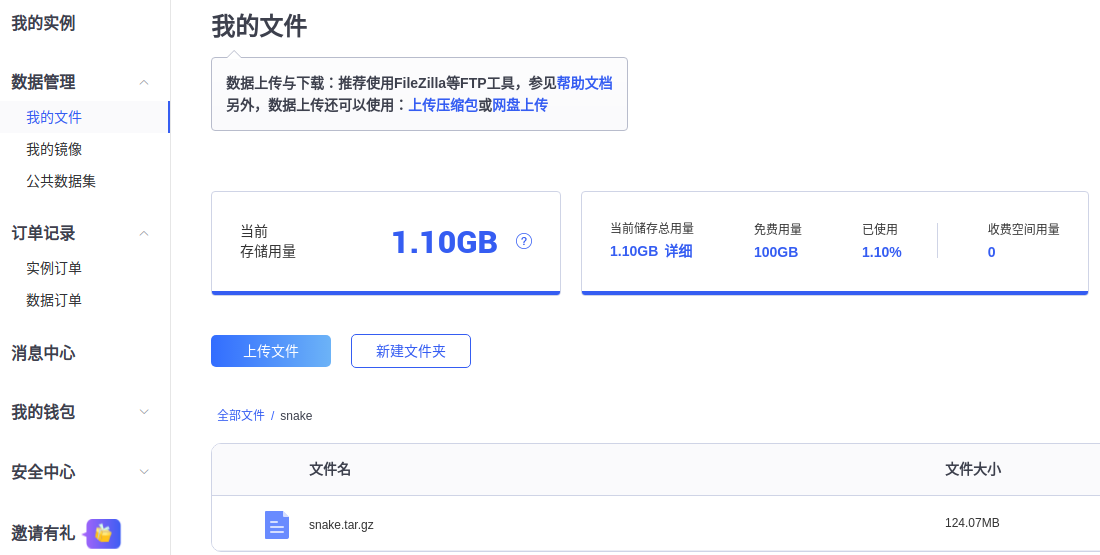The width and height of the screenshot is (1100, 555).
Task: Click the 安全中心 section title
Action: coord(43,472)
